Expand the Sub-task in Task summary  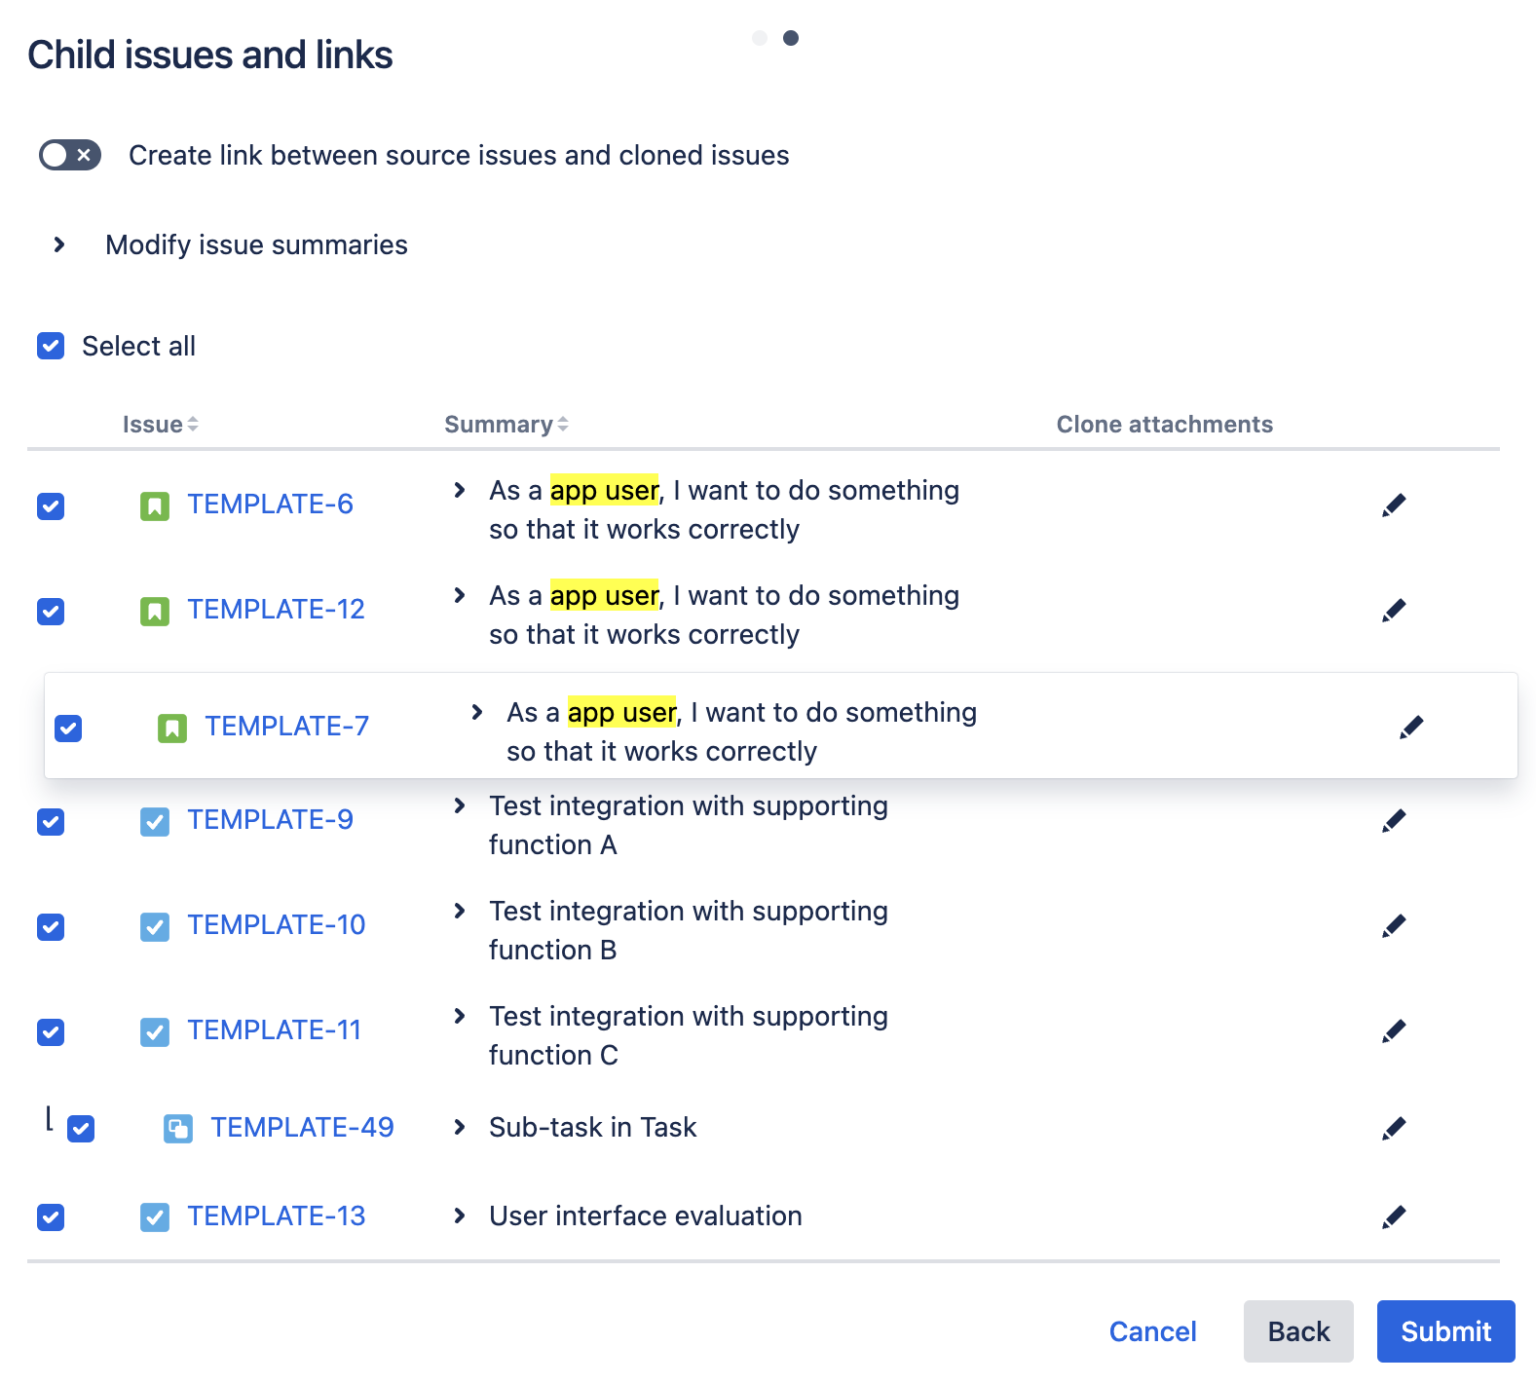[x=459, y=1128]
